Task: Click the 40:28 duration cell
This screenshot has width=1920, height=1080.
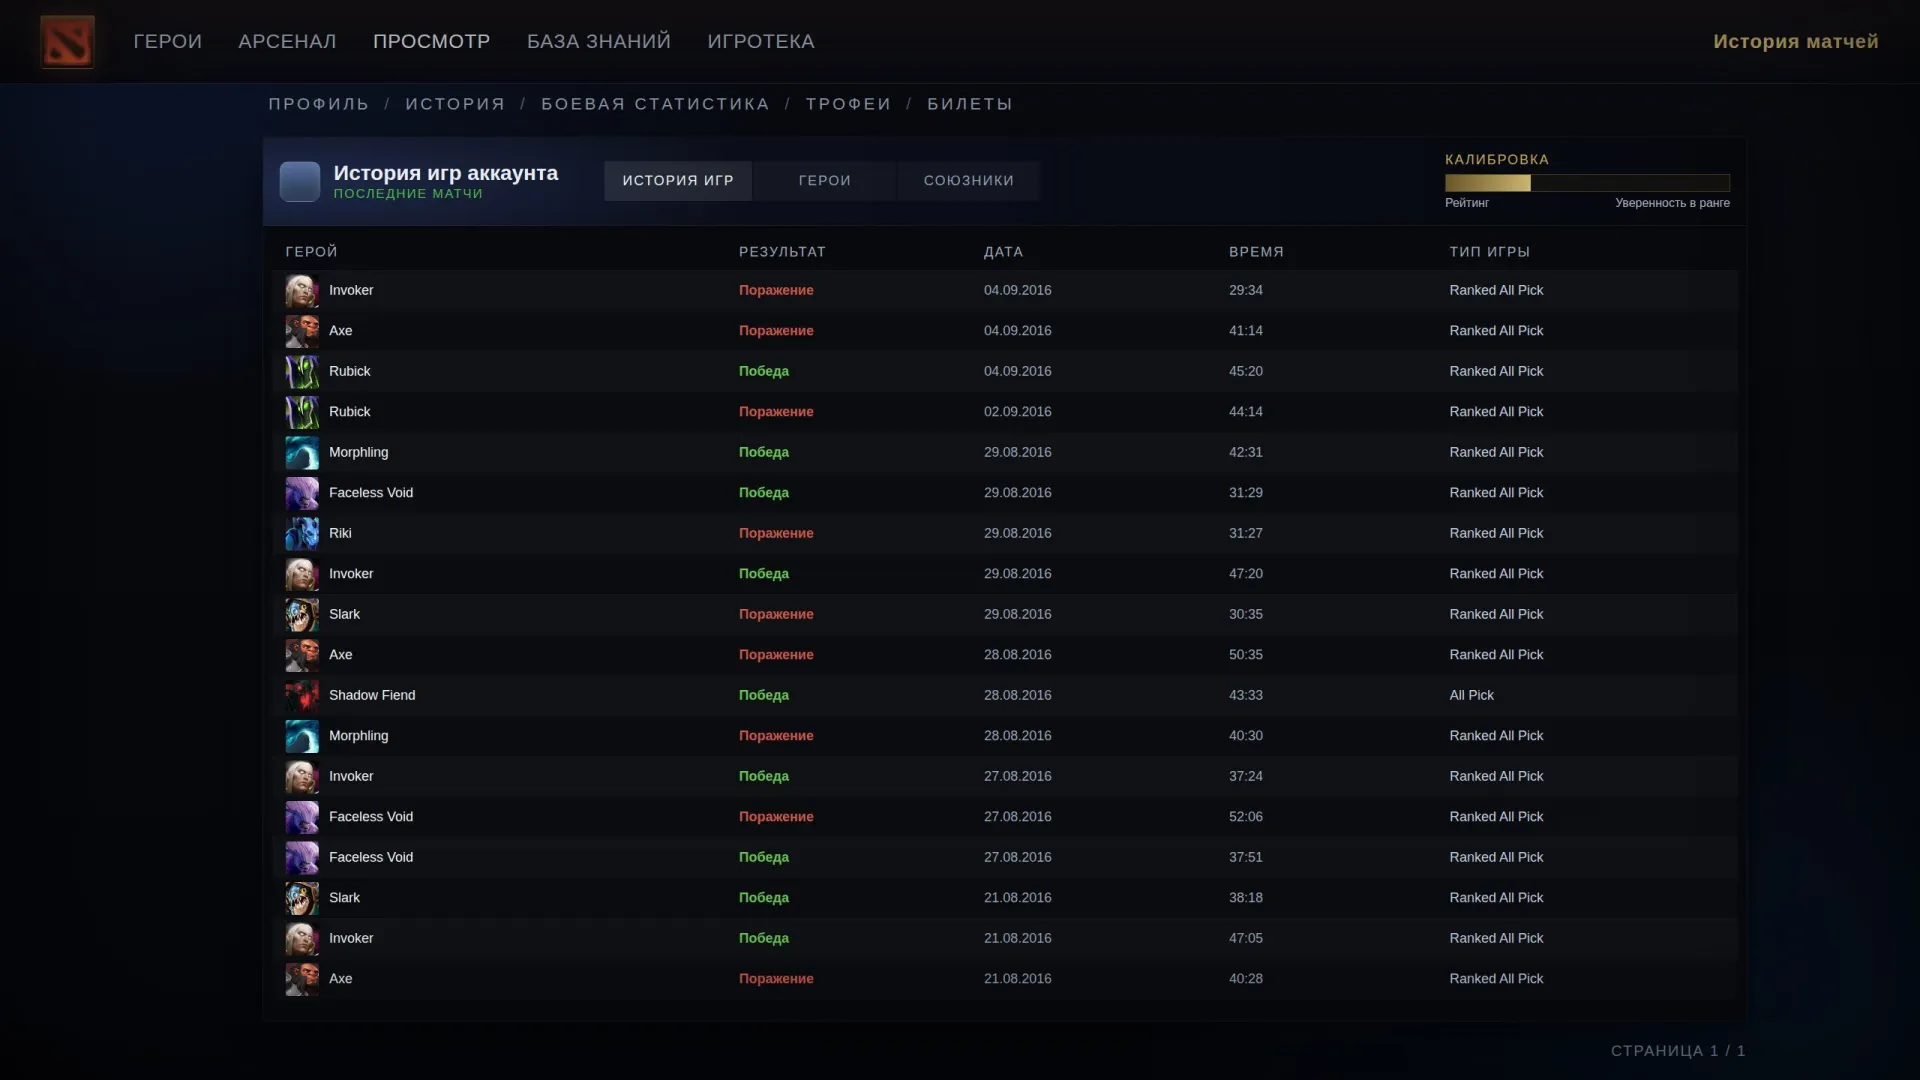Action: pos(1246,979)
